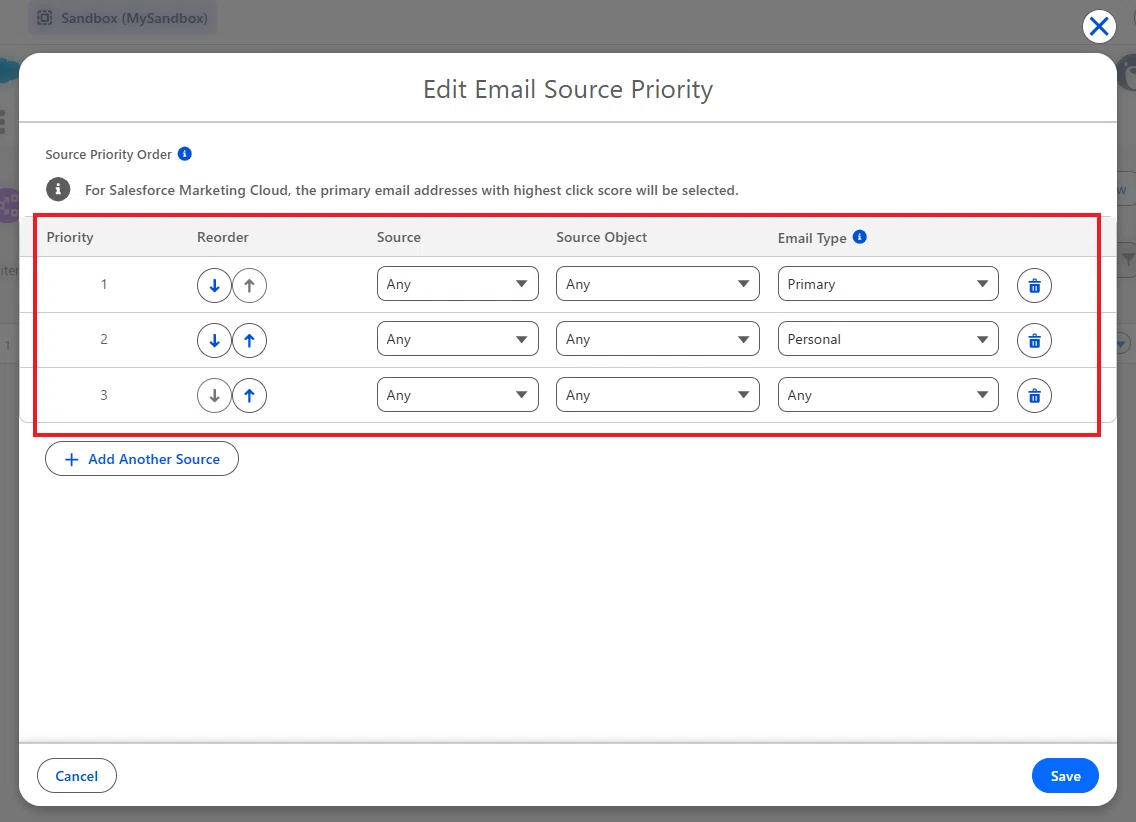This screenshot has height=822, width=1136.
Task: Open Email Type dropdown showing Personal
Action: pyautogui.click(x=888, y=339)
